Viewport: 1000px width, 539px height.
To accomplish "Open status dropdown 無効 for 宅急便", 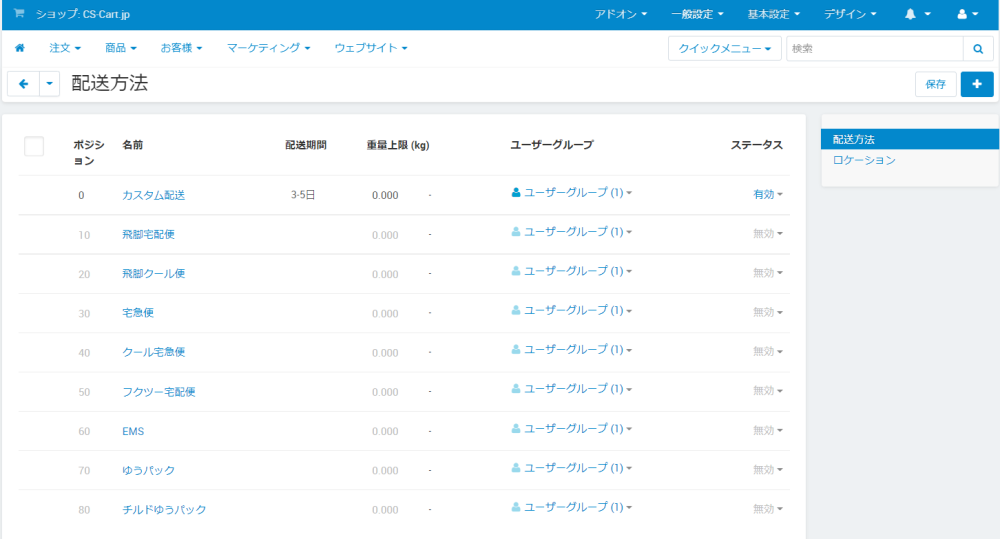I will point(767,312).
